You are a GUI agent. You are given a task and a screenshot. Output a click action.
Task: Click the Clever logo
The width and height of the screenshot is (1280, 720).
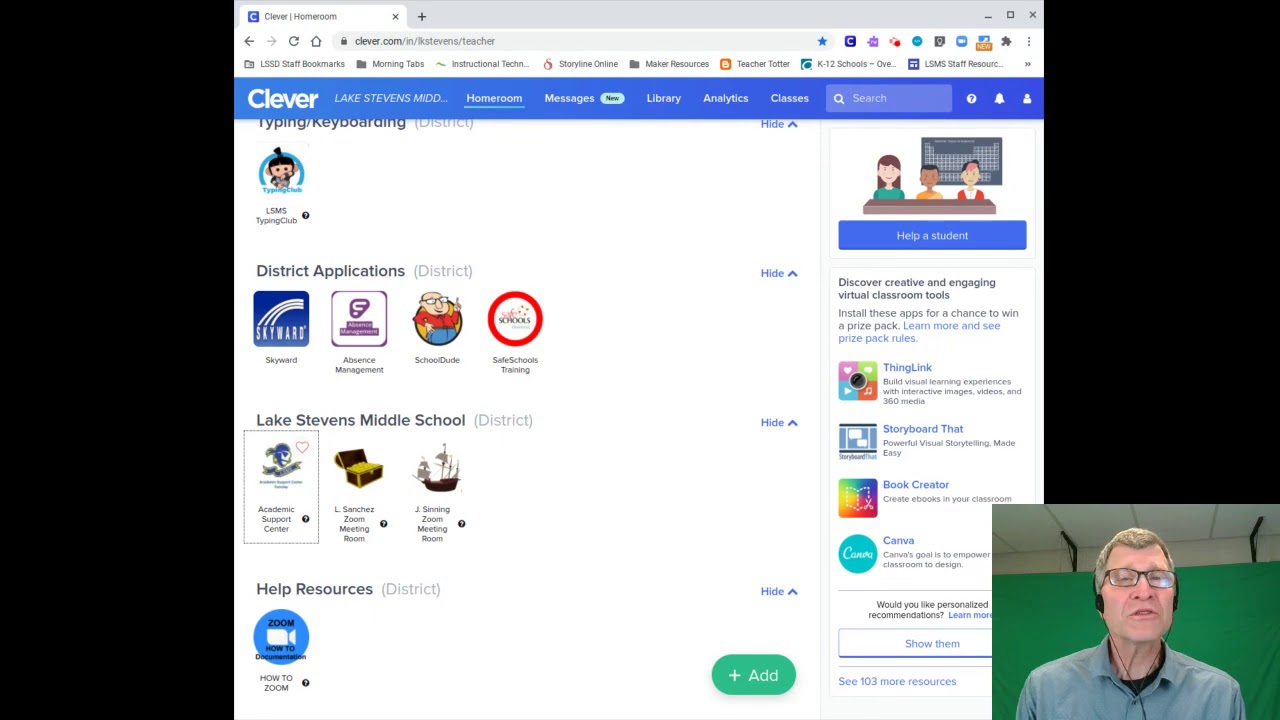(283, 98)
